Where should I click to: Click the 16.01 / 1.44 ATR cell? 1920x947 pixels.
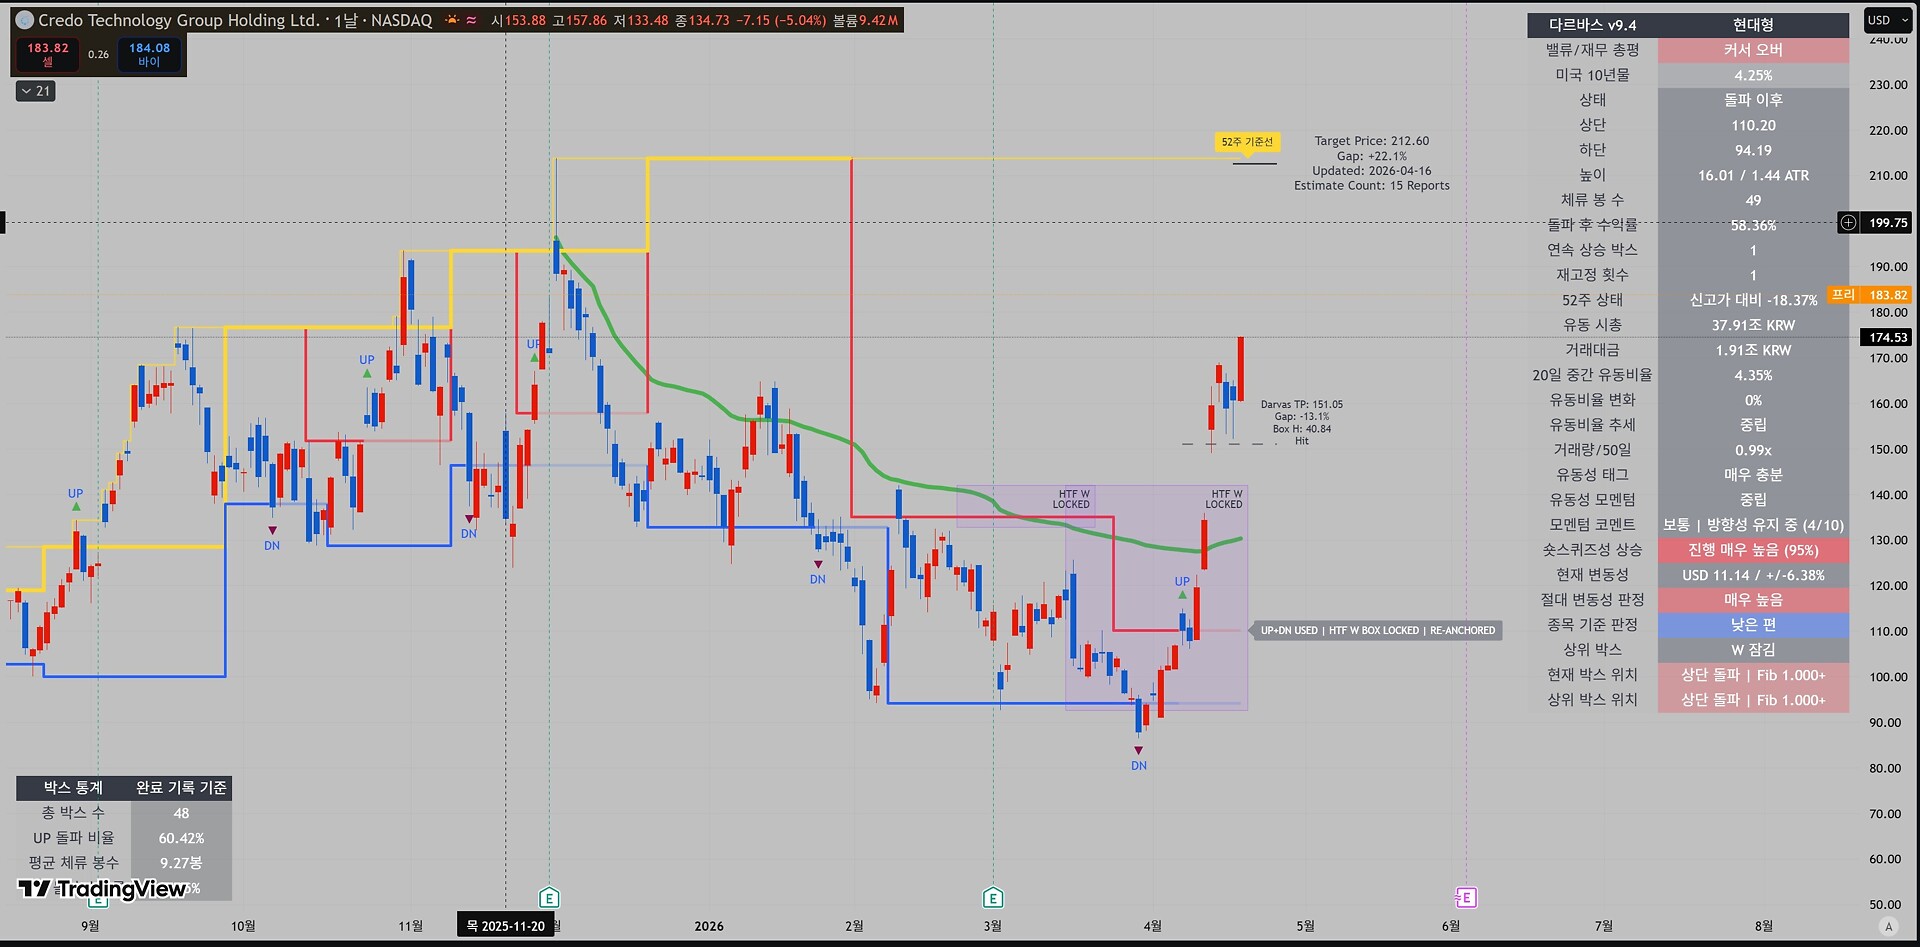click(x=1753, y=175)
